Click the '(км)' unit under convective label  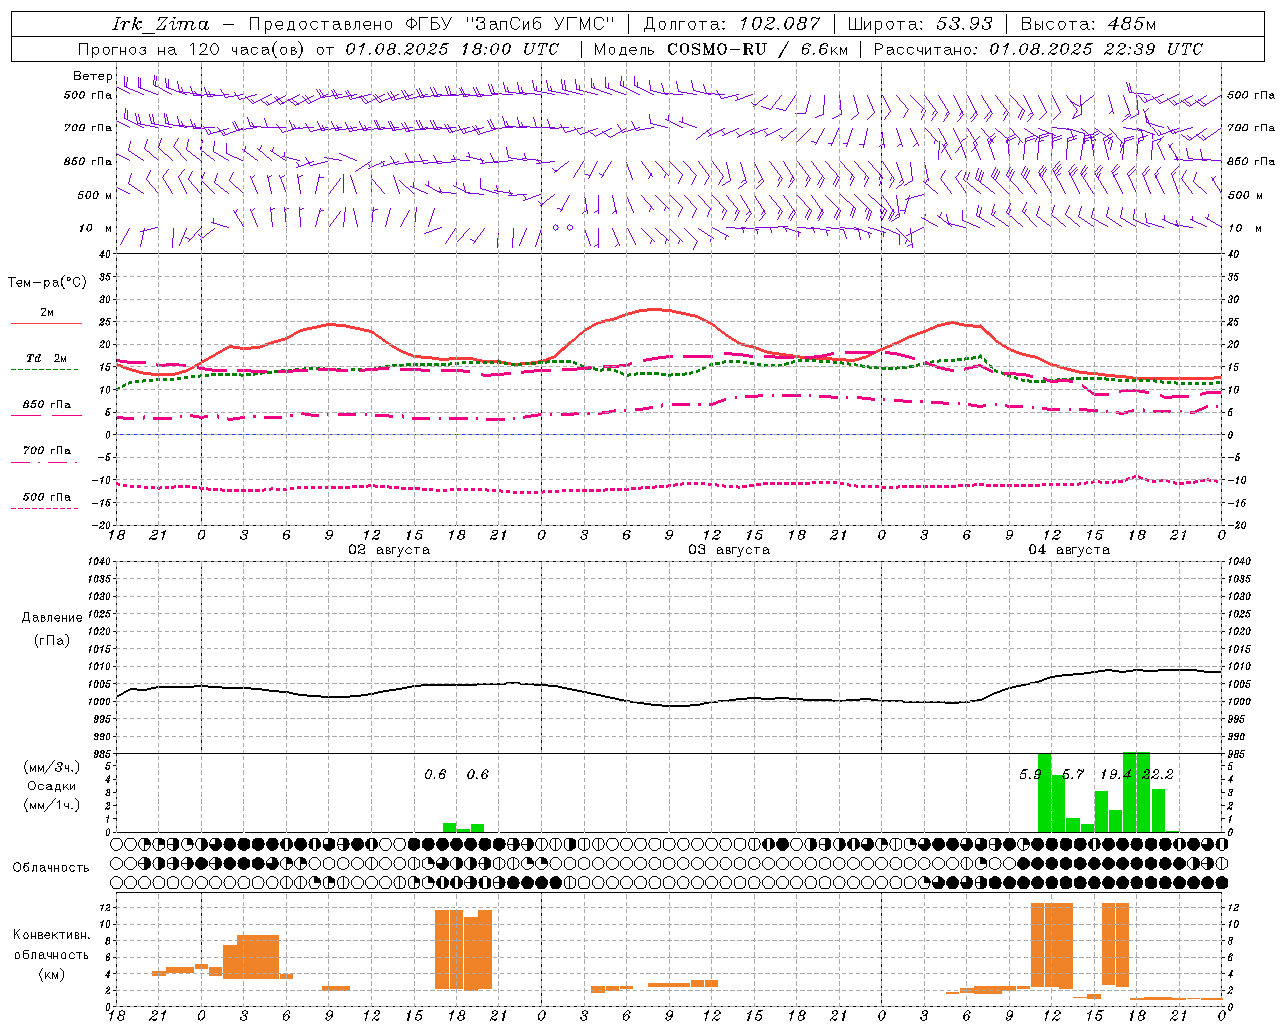(51, 974)
